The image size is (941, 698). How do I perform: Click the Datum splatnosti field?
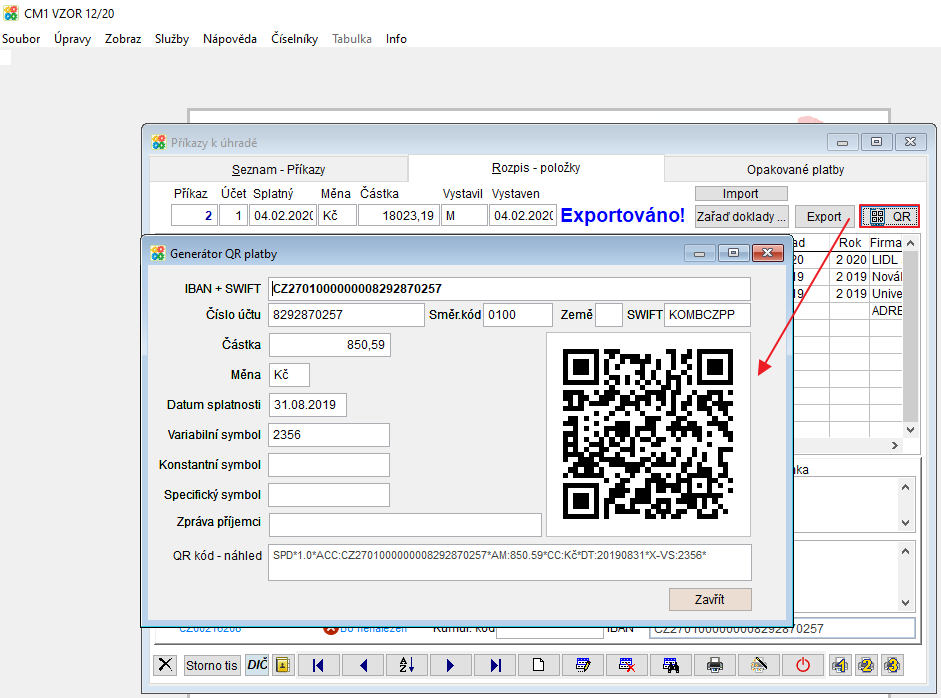(308, 405)
